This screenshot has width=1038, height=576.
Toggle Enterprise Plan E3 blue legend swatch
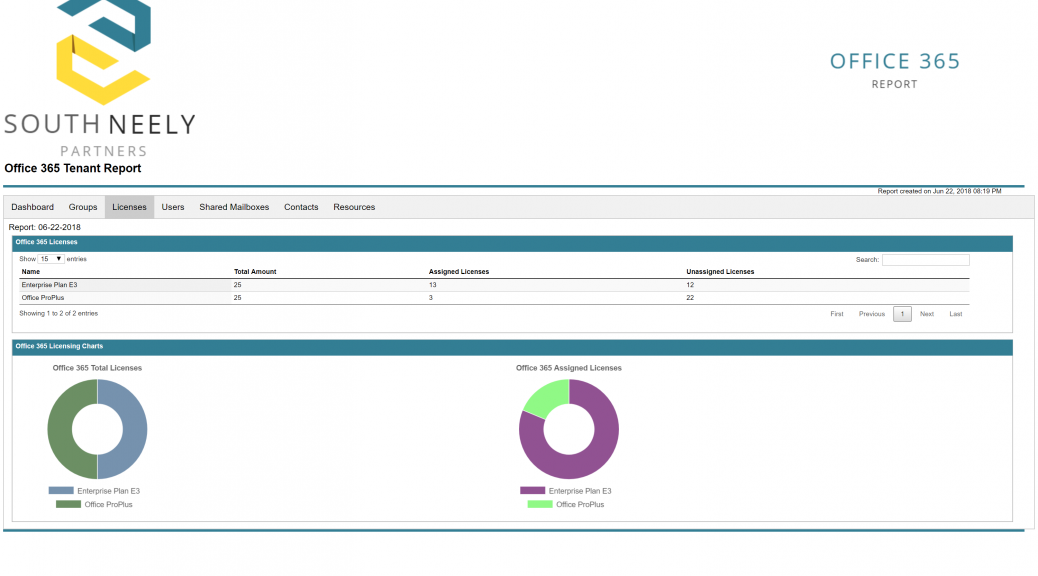61,491
